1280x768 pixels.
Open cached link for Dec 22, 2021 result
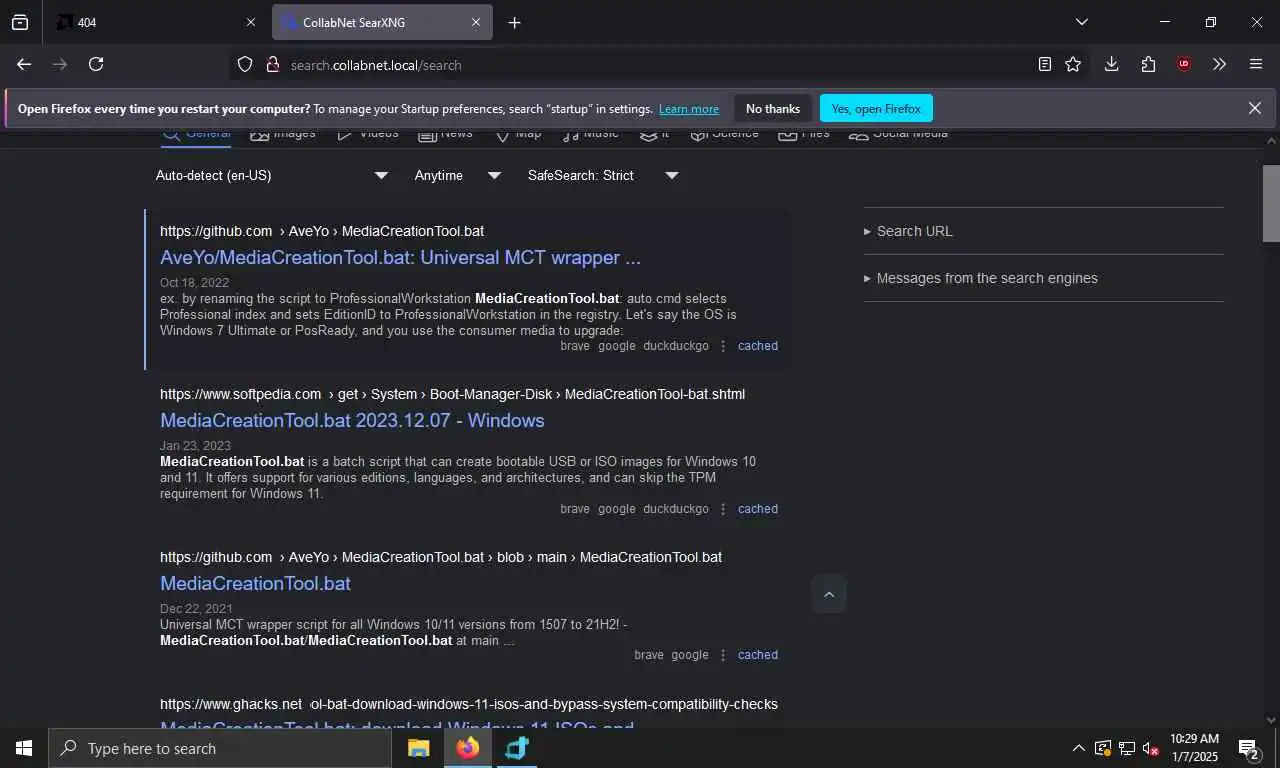click(758, 655)
